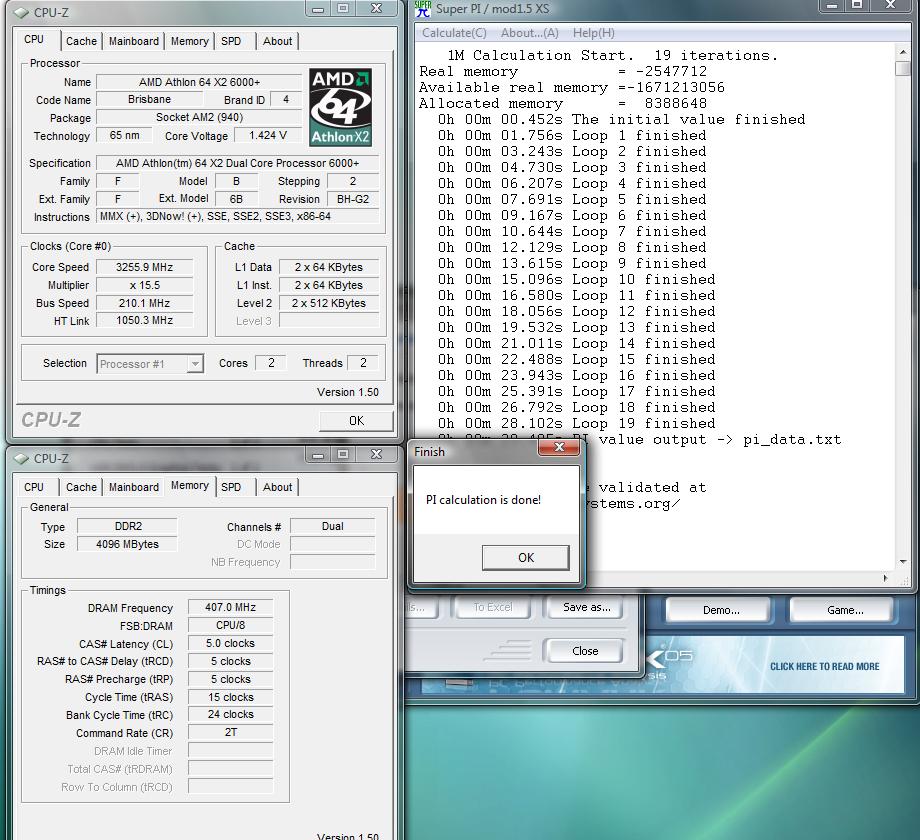Click the memory Size value 4096 MBytes
This screenshot has width=920, height=840.
(127, 544)
